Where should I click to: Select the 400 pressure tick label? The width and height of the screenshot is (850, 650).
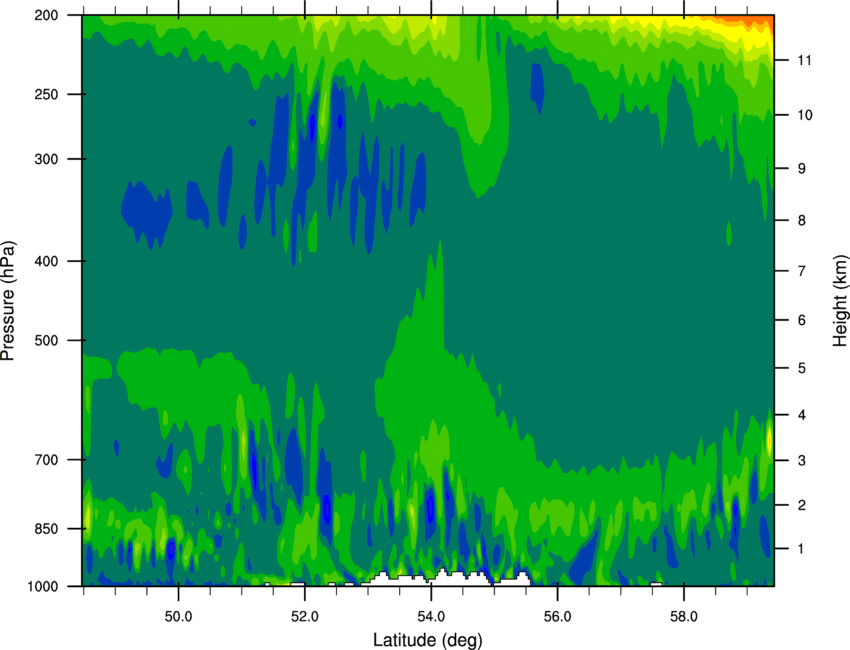tap(46, 261)
